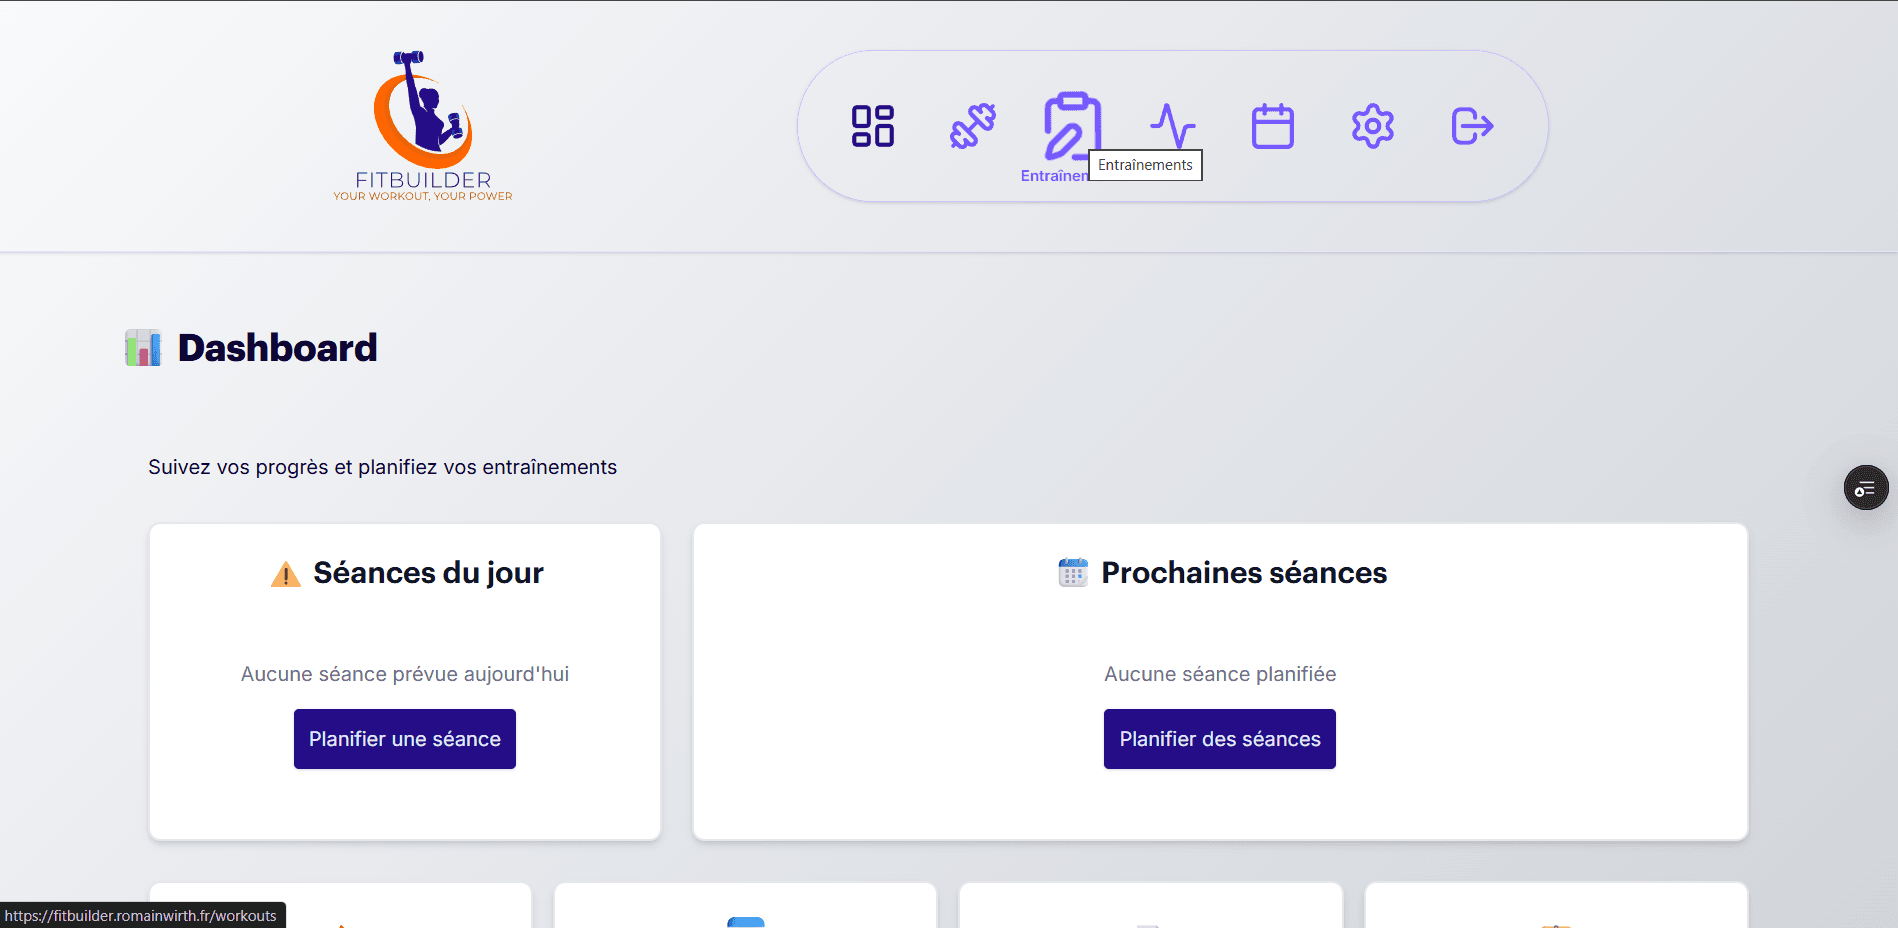Click the Dashboard page heading
Viewport: 1898px width, 928px height.
coord(277,348)
